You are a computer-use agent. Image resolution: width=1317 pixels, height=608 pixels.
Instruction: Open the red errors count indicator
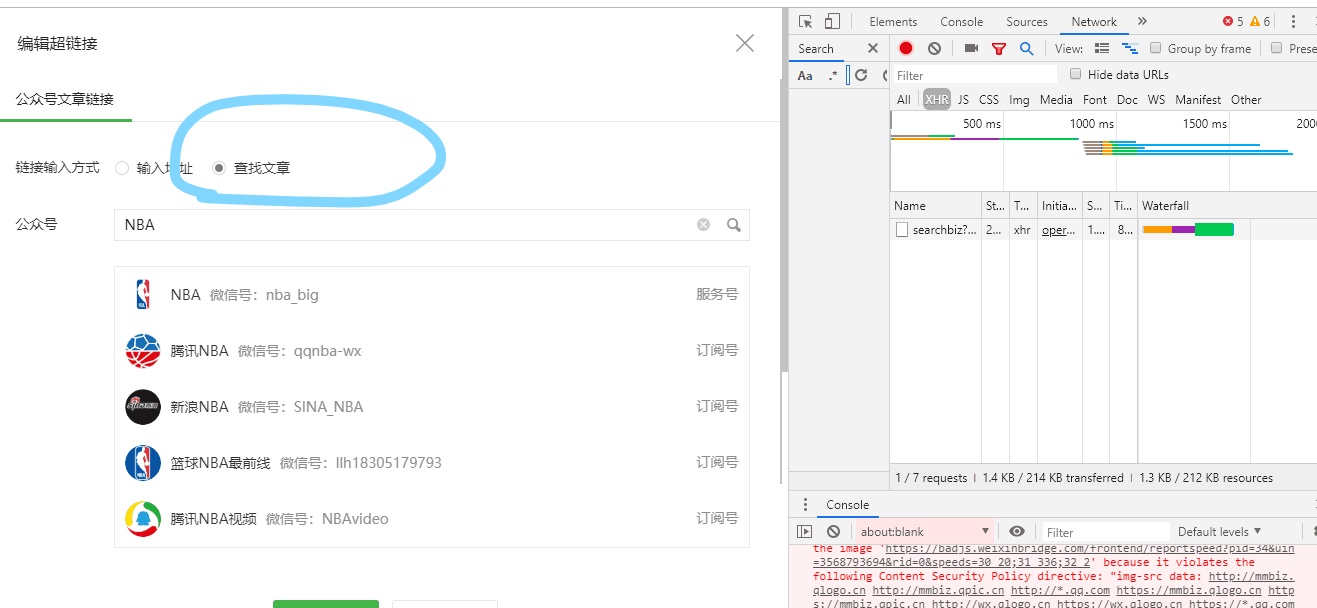point(1233,22)
